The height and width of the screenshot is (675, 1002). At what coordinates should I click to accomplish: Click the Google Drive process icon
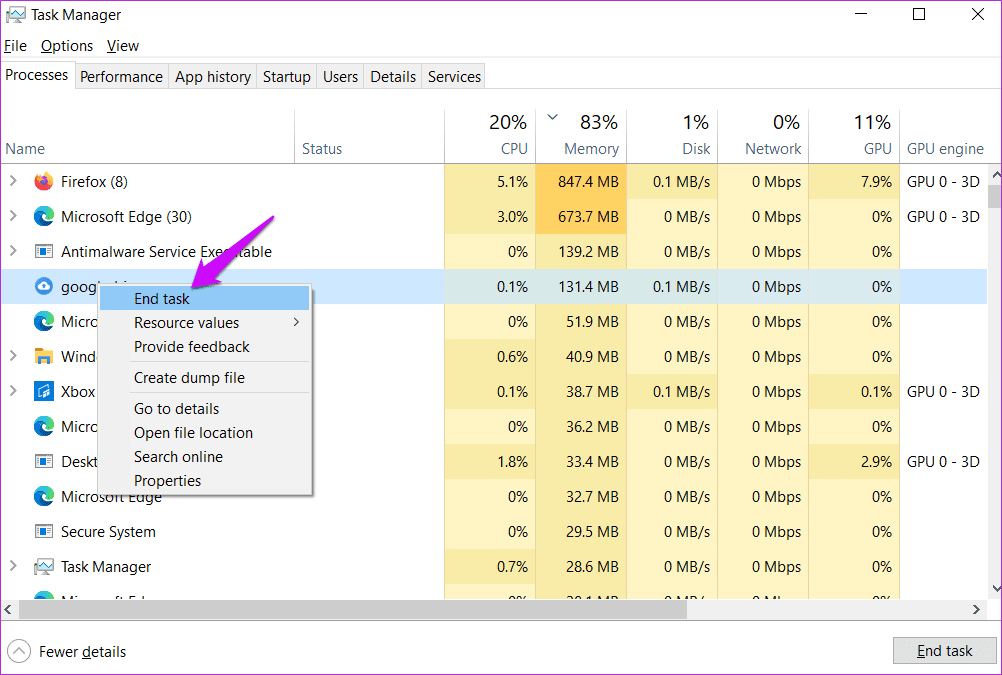click(x=43, y=287)
